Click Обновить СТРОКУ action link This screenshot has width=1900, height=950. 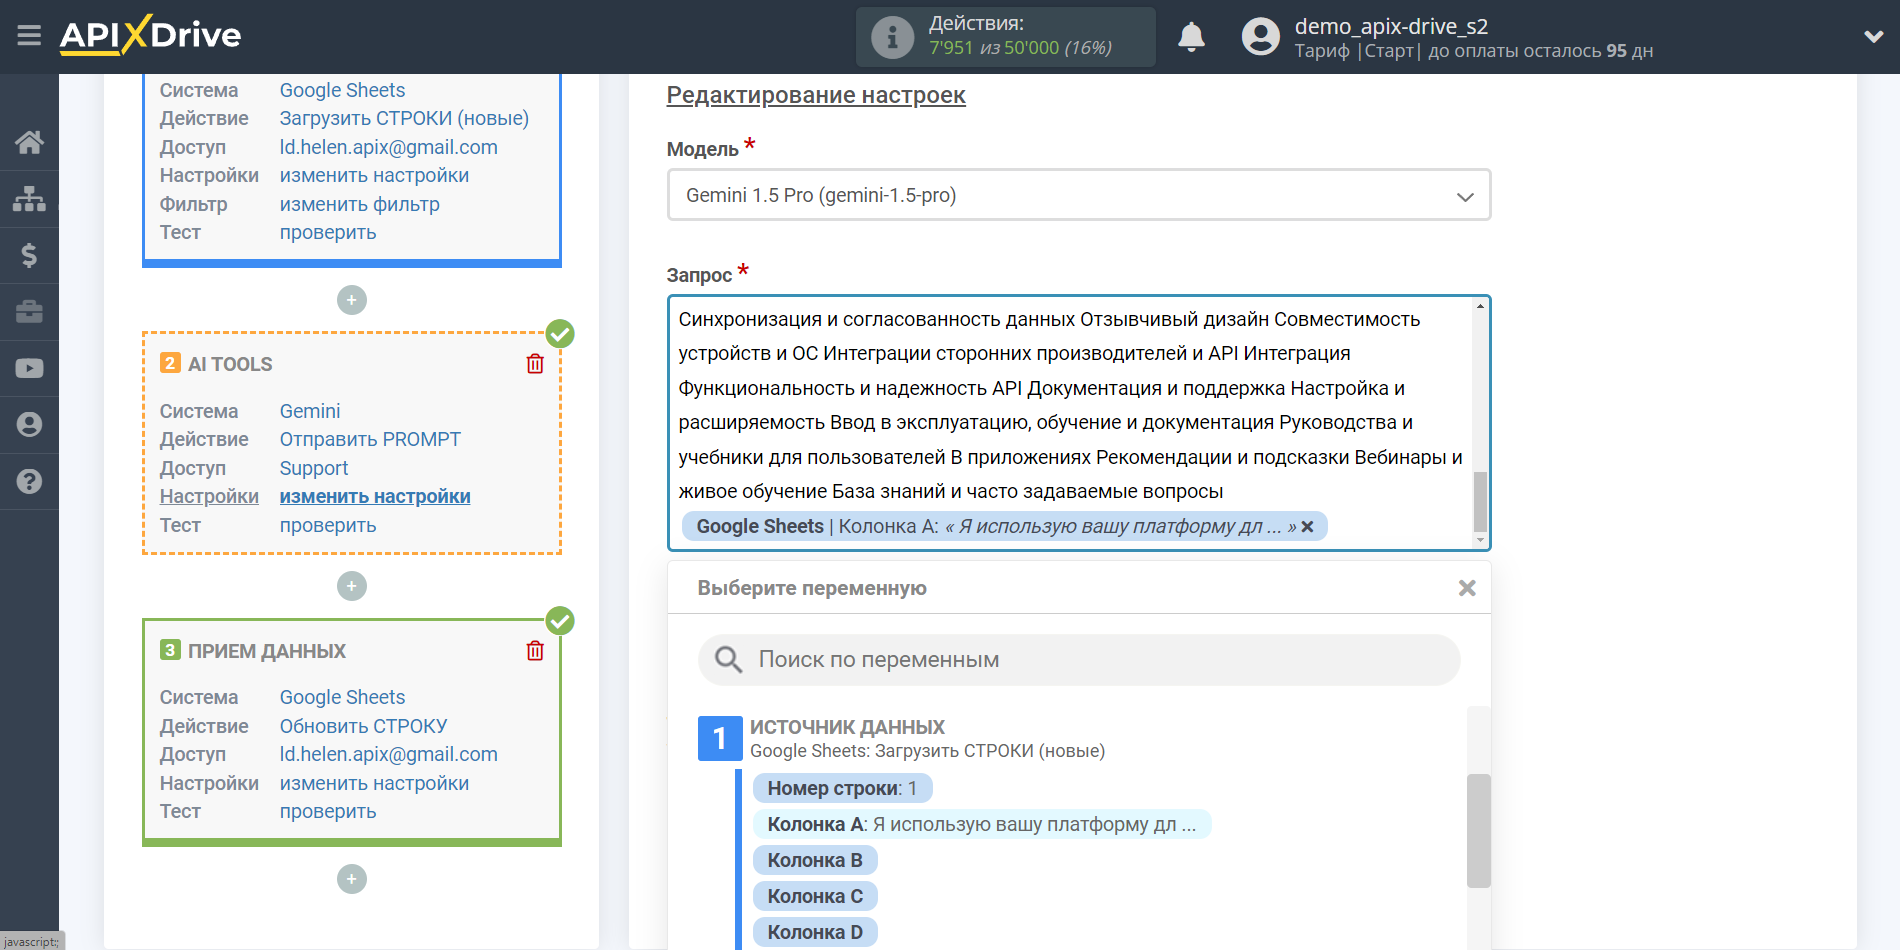(x=363, y=726)
